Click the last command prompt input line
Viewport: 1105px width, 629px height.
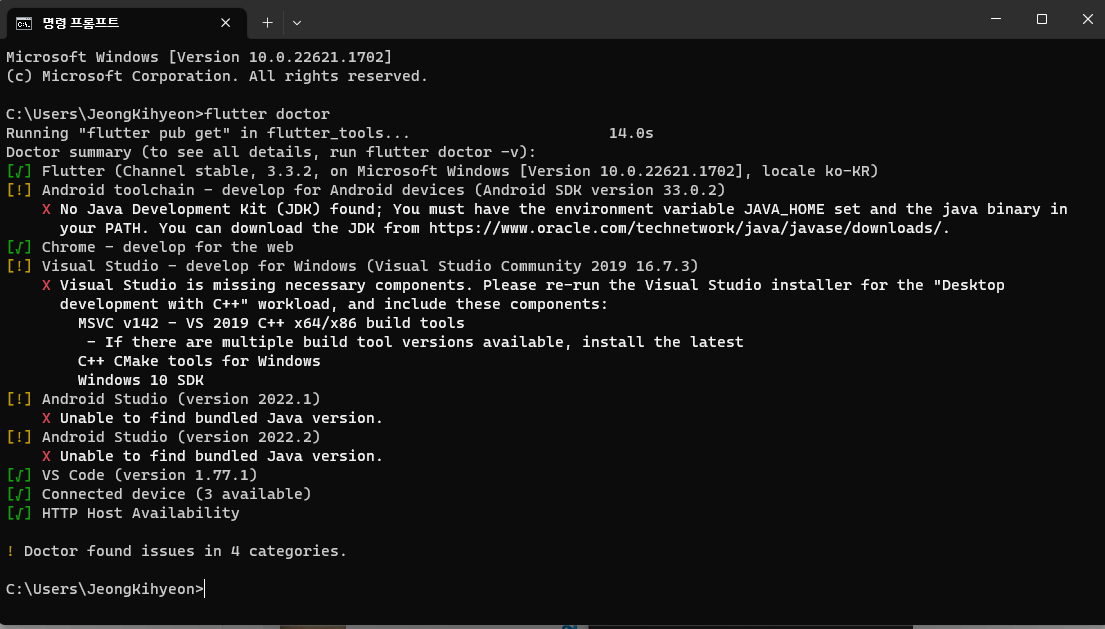[x=106, y=590]
